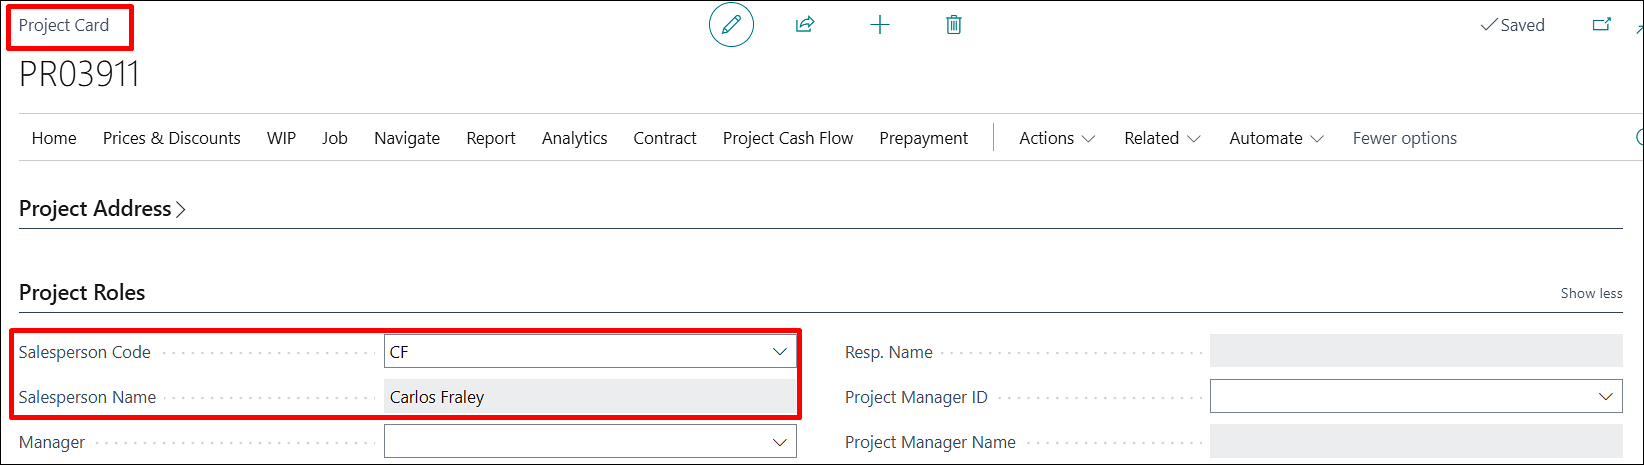Collapse the Project Roles section heading
The image size is (1644, 465).
pos(82,292)
